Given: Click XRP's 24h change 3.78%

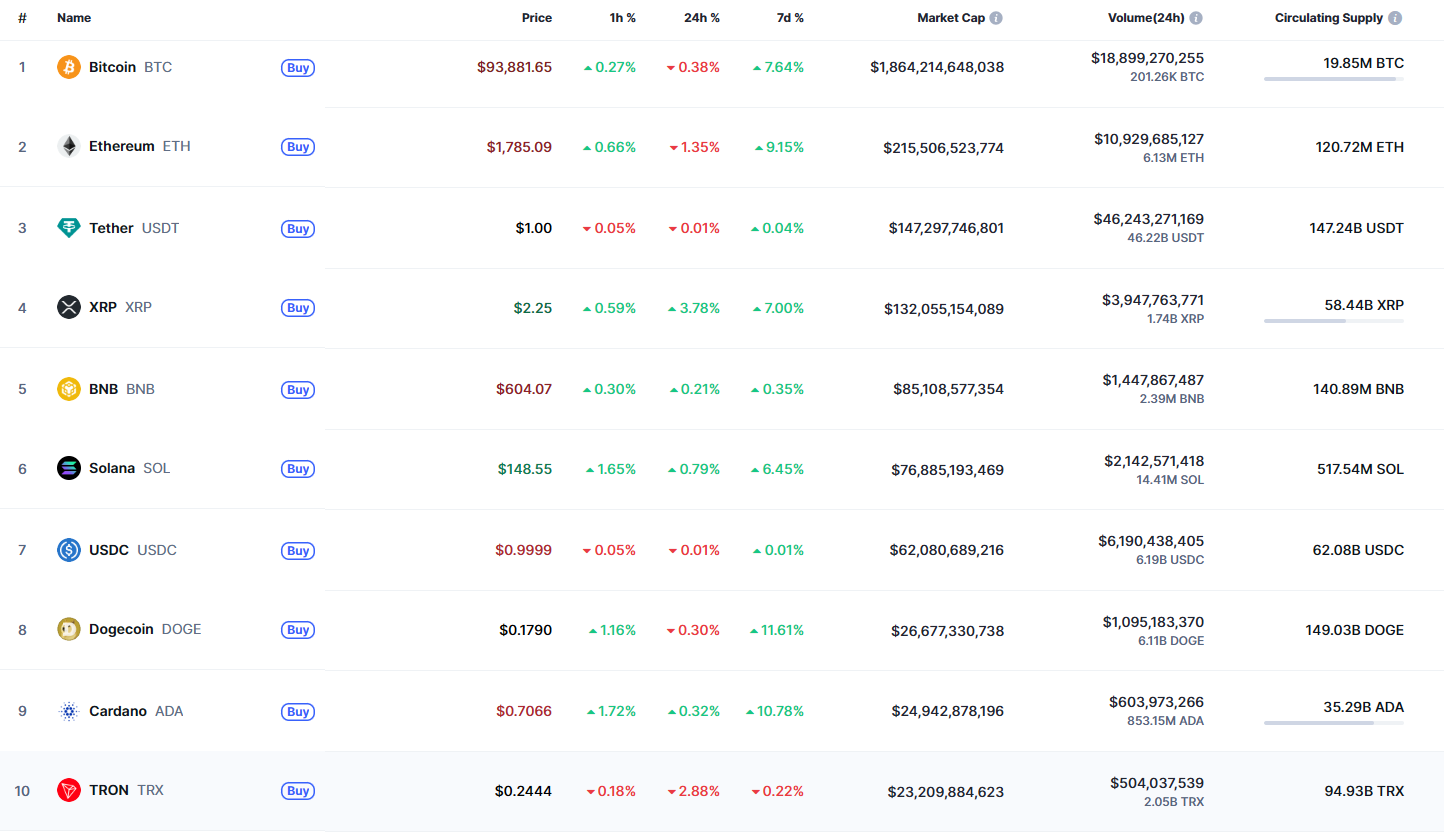Looking at the screenshot, I should click(x=694, y=308).
